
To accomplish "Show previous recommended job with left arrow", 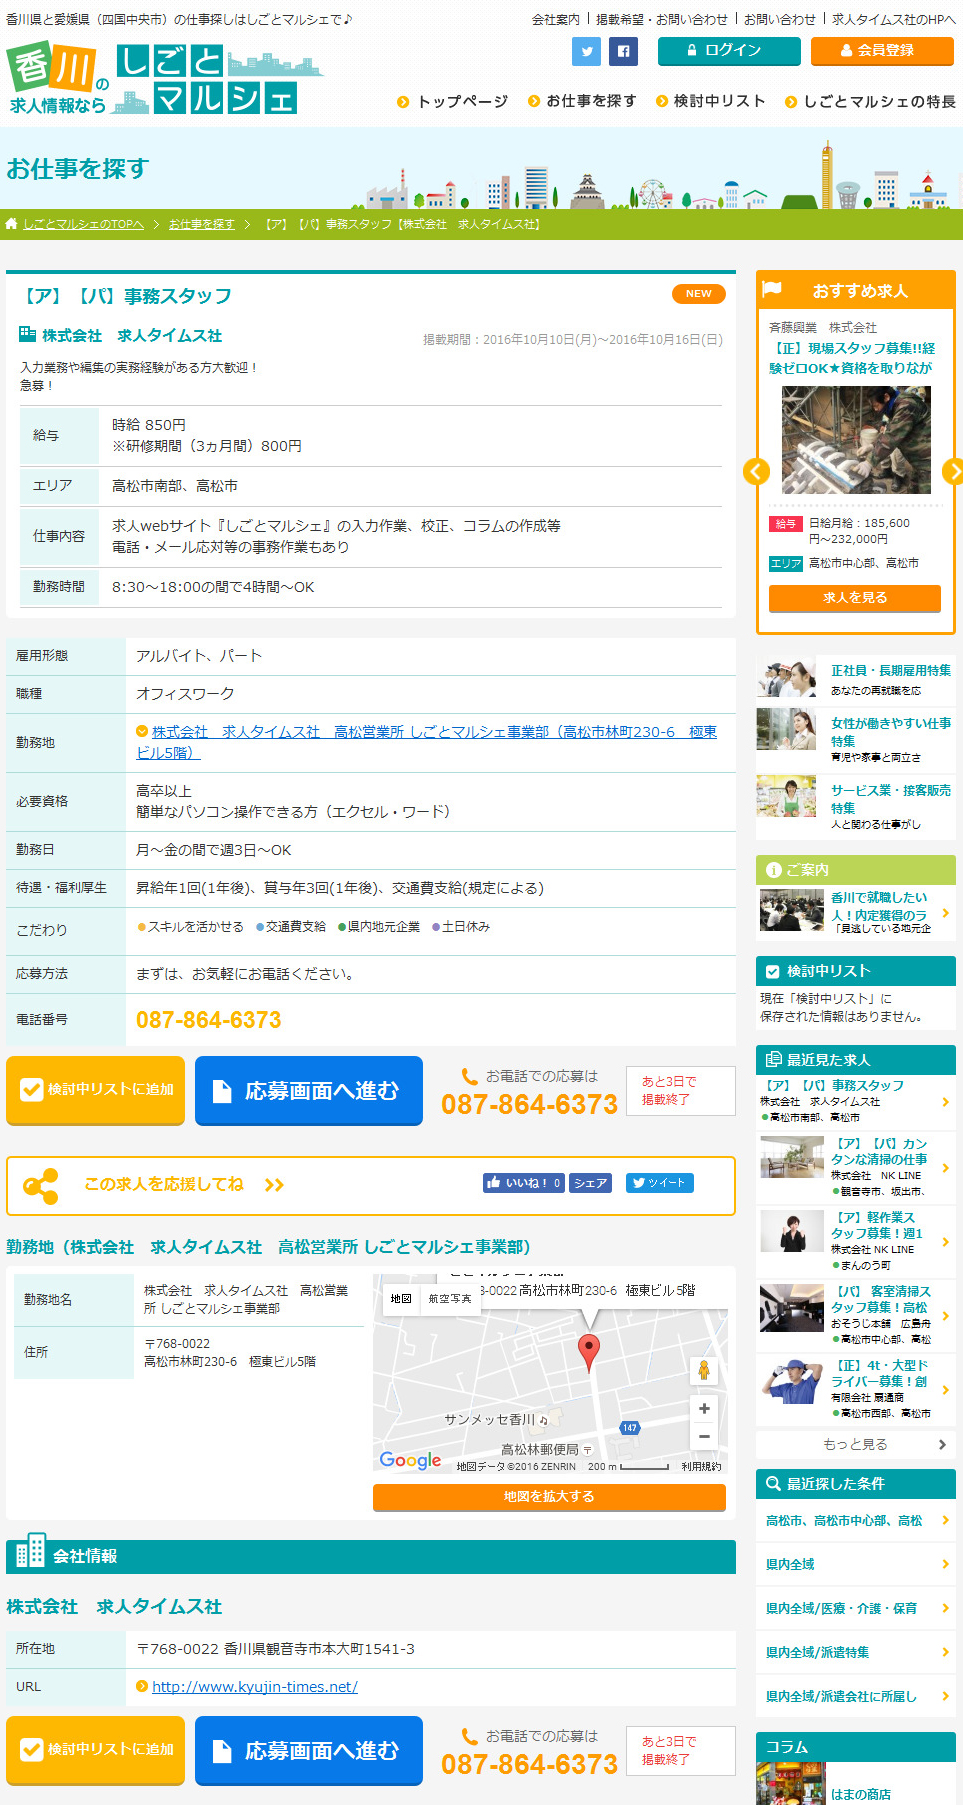I will pyautogui.click(x=756, y=471).
